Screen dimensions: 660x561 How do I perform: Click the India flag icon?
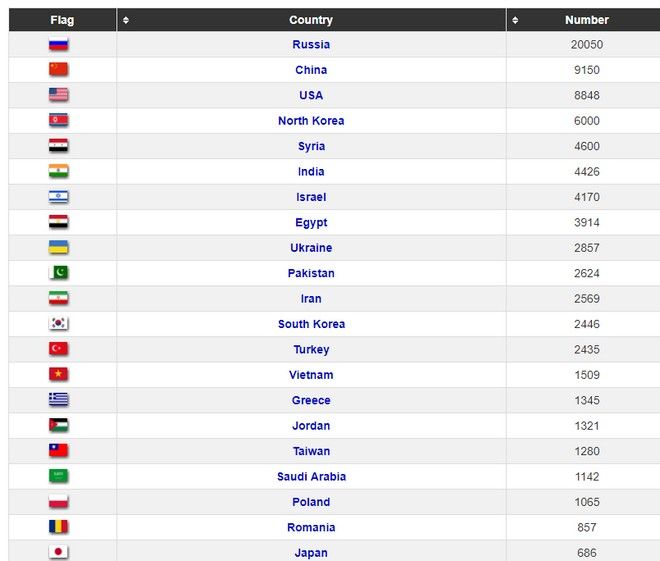(x=59, y=172)
